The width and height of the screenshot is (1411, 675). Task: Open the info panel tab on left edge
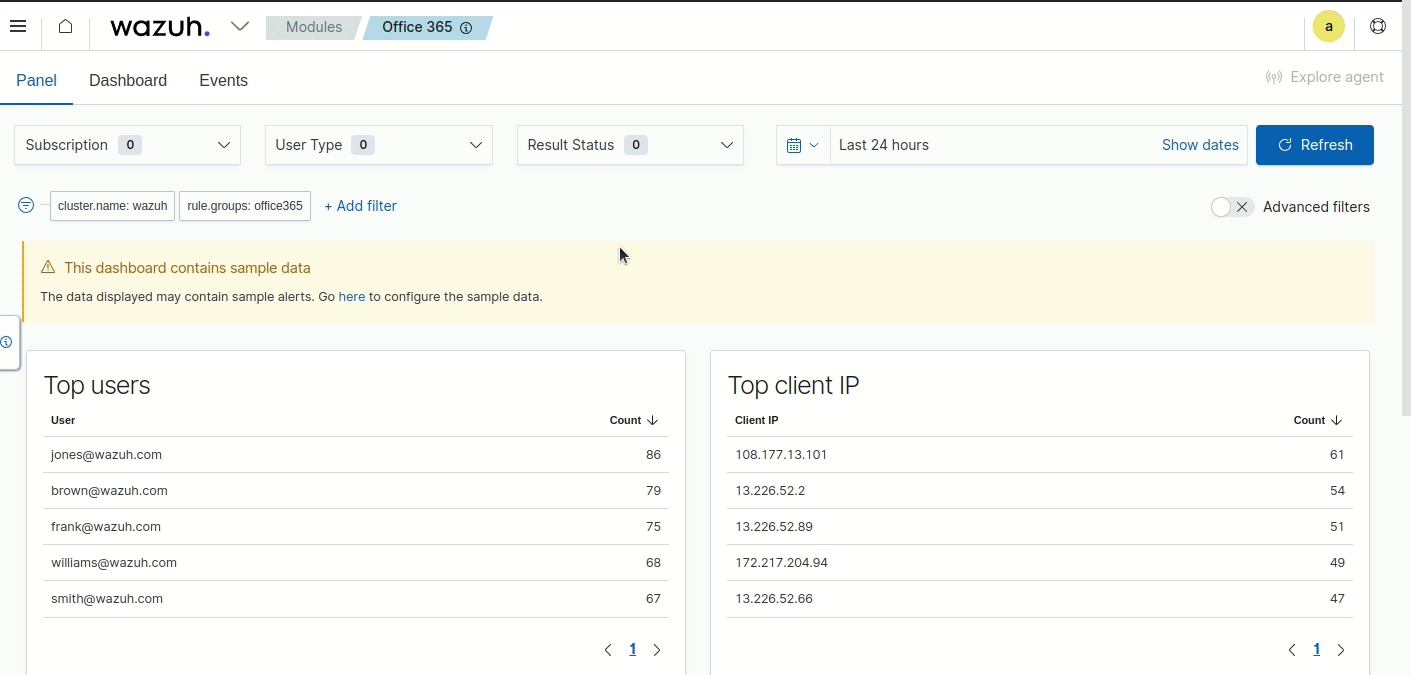(x=8, y=343)
